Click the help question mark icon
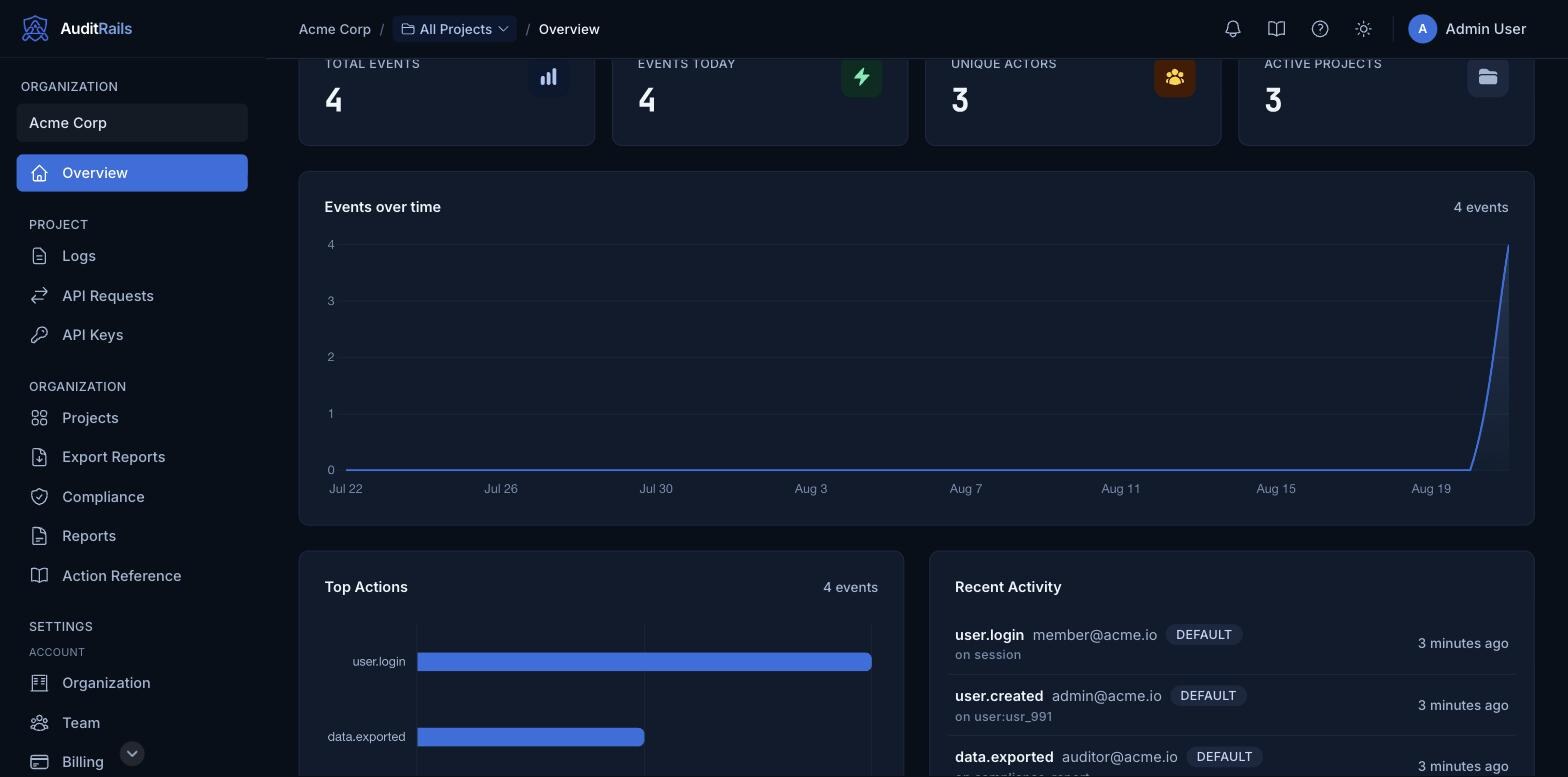This screenshot has height=777, width=1568. [x=1320, y=29]
